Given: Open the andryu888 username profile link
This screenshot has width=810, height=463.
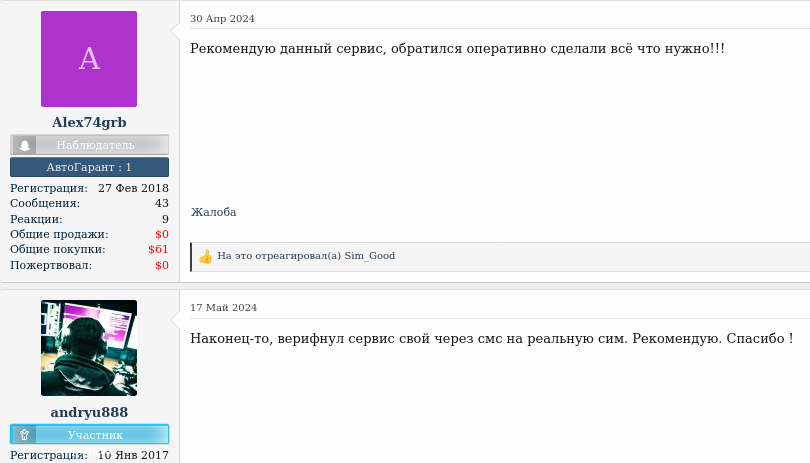Looking at the screenshot, I should pos(89,412).
